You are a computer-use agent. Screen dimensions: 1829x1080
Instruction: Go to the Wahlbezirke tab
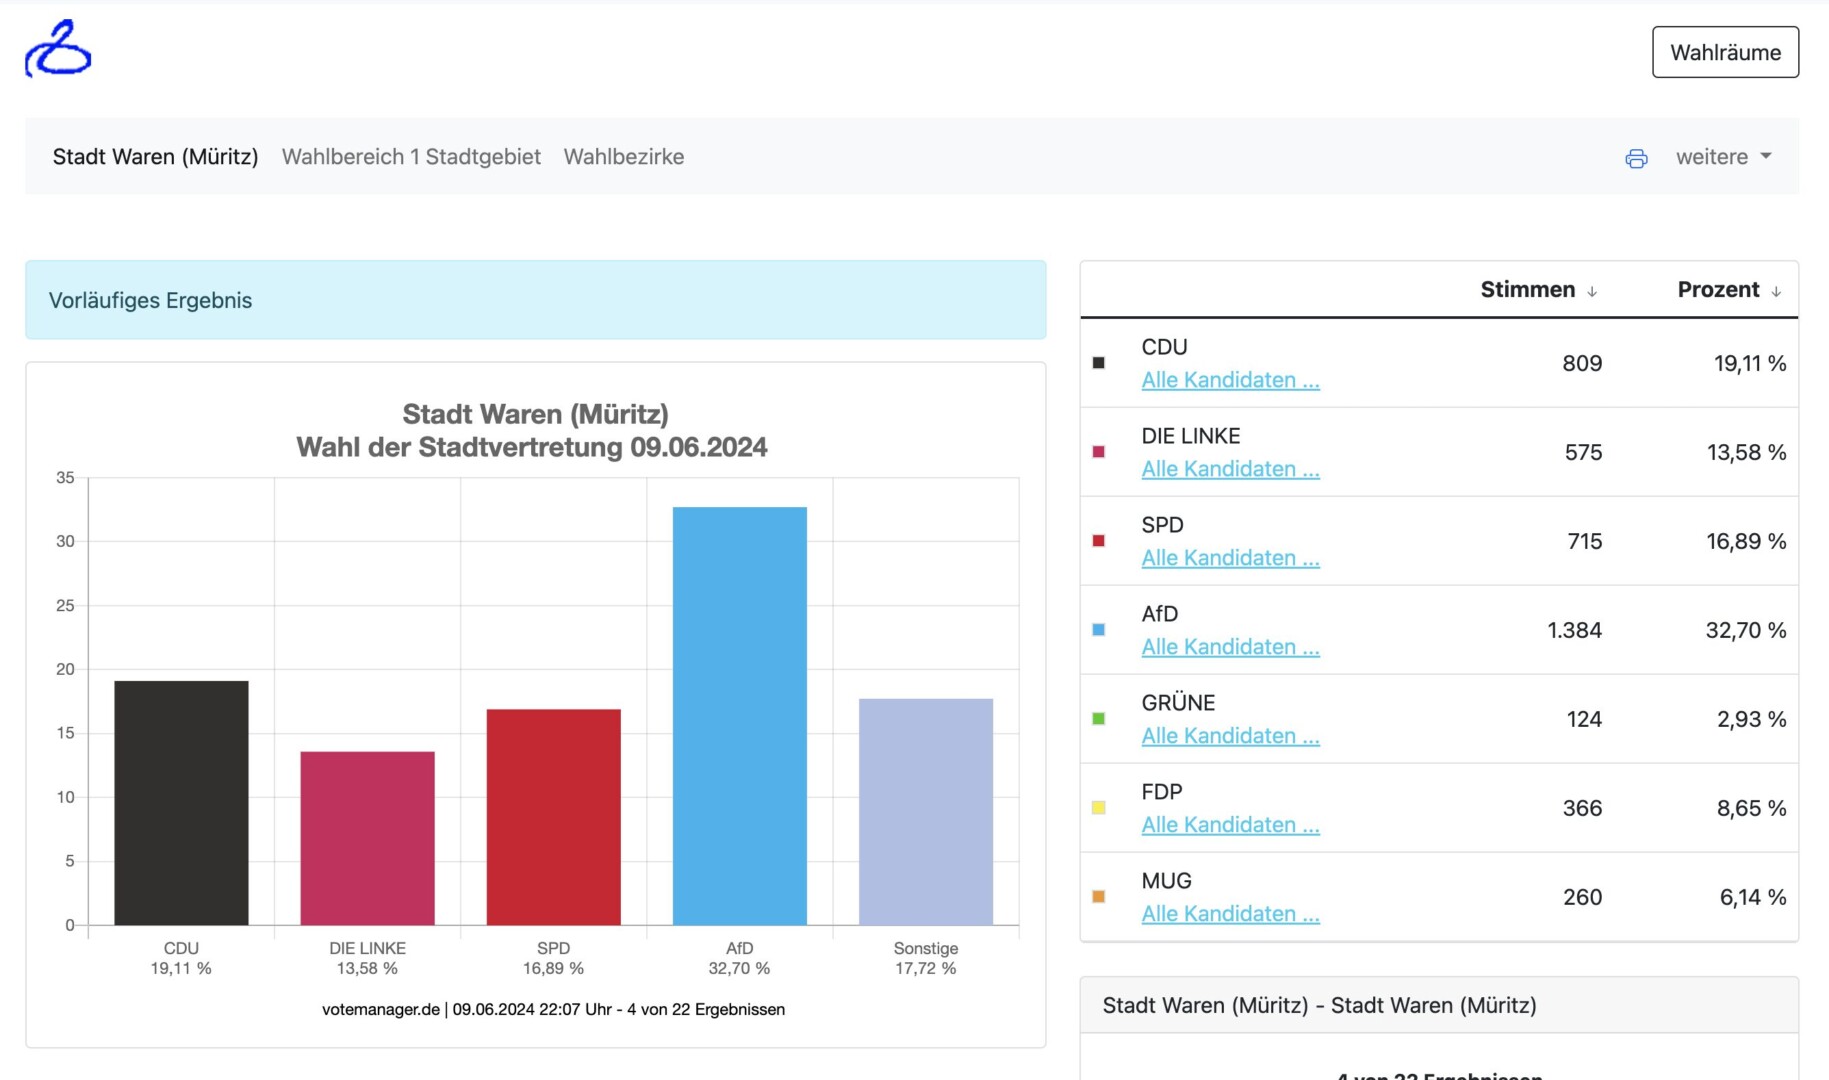[x=624, y=157]
